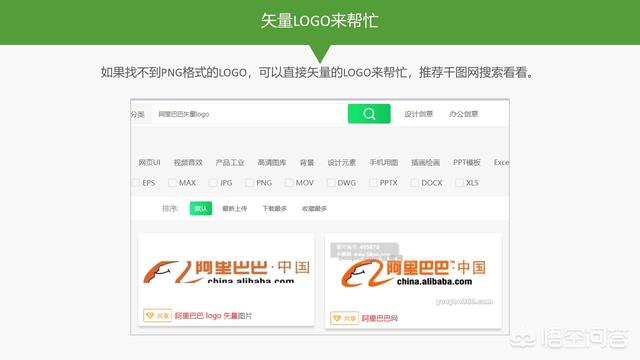Tick the MOV format checkbox

tap(289, 182)
